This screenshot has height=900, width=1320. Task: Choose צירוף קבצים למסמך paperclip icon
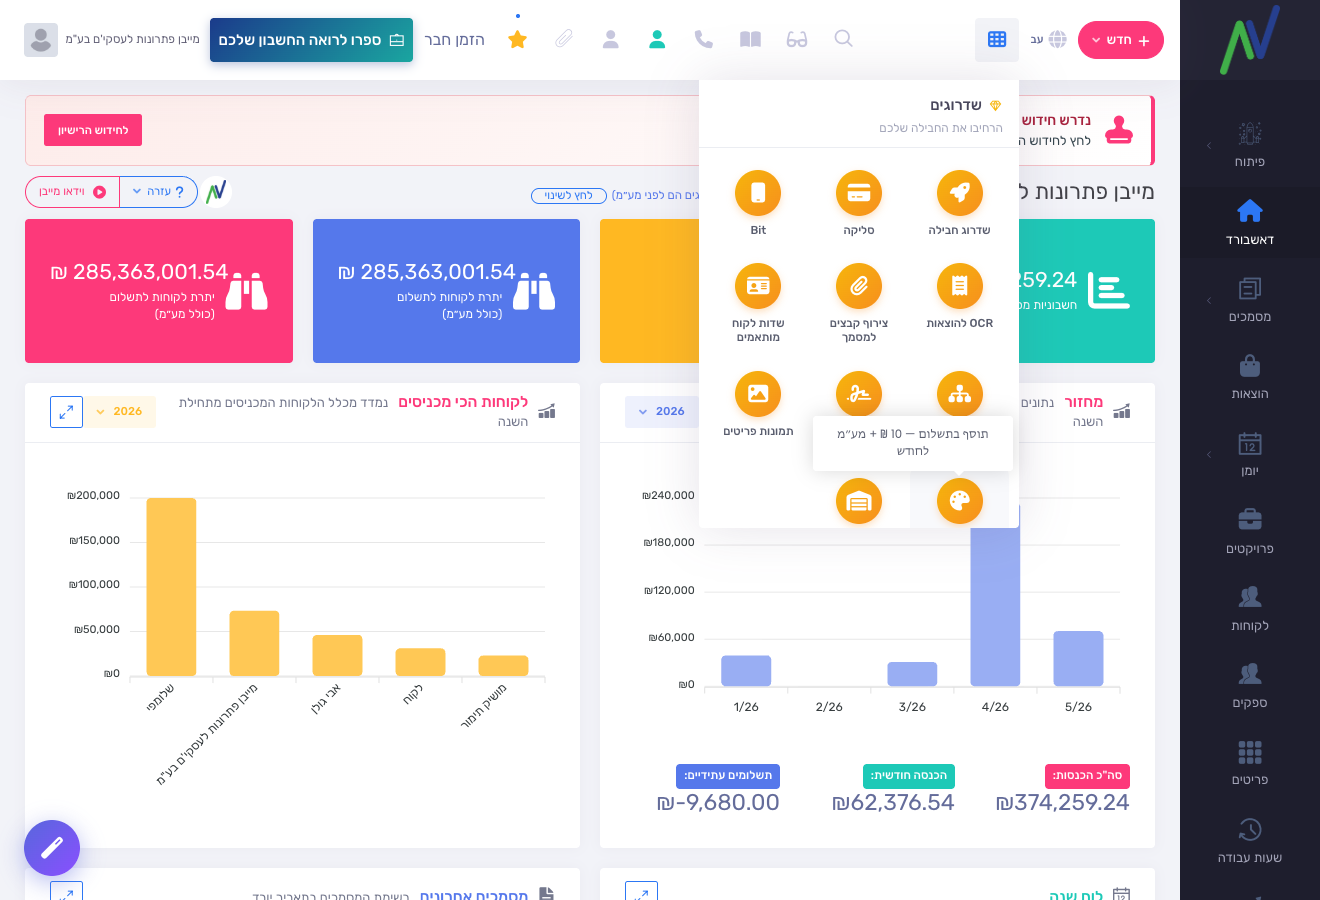859,286
